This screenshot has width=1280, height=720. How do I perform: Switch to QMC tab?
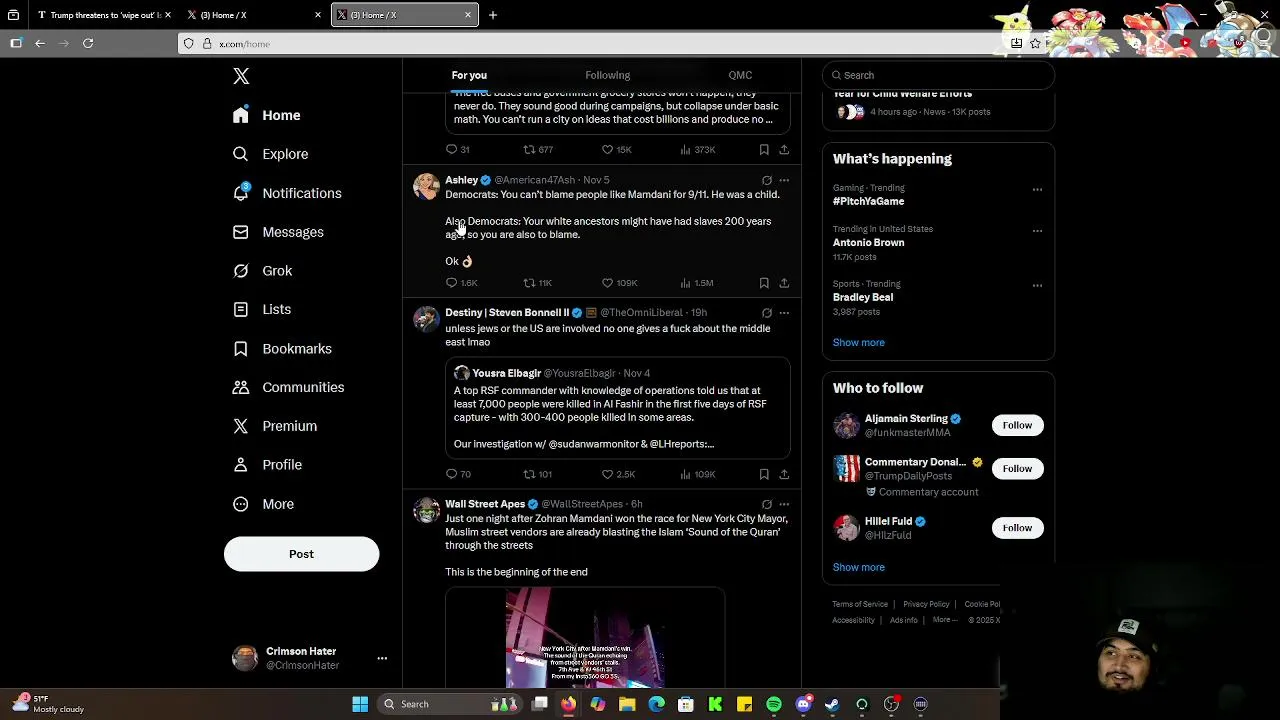(740, 75)
